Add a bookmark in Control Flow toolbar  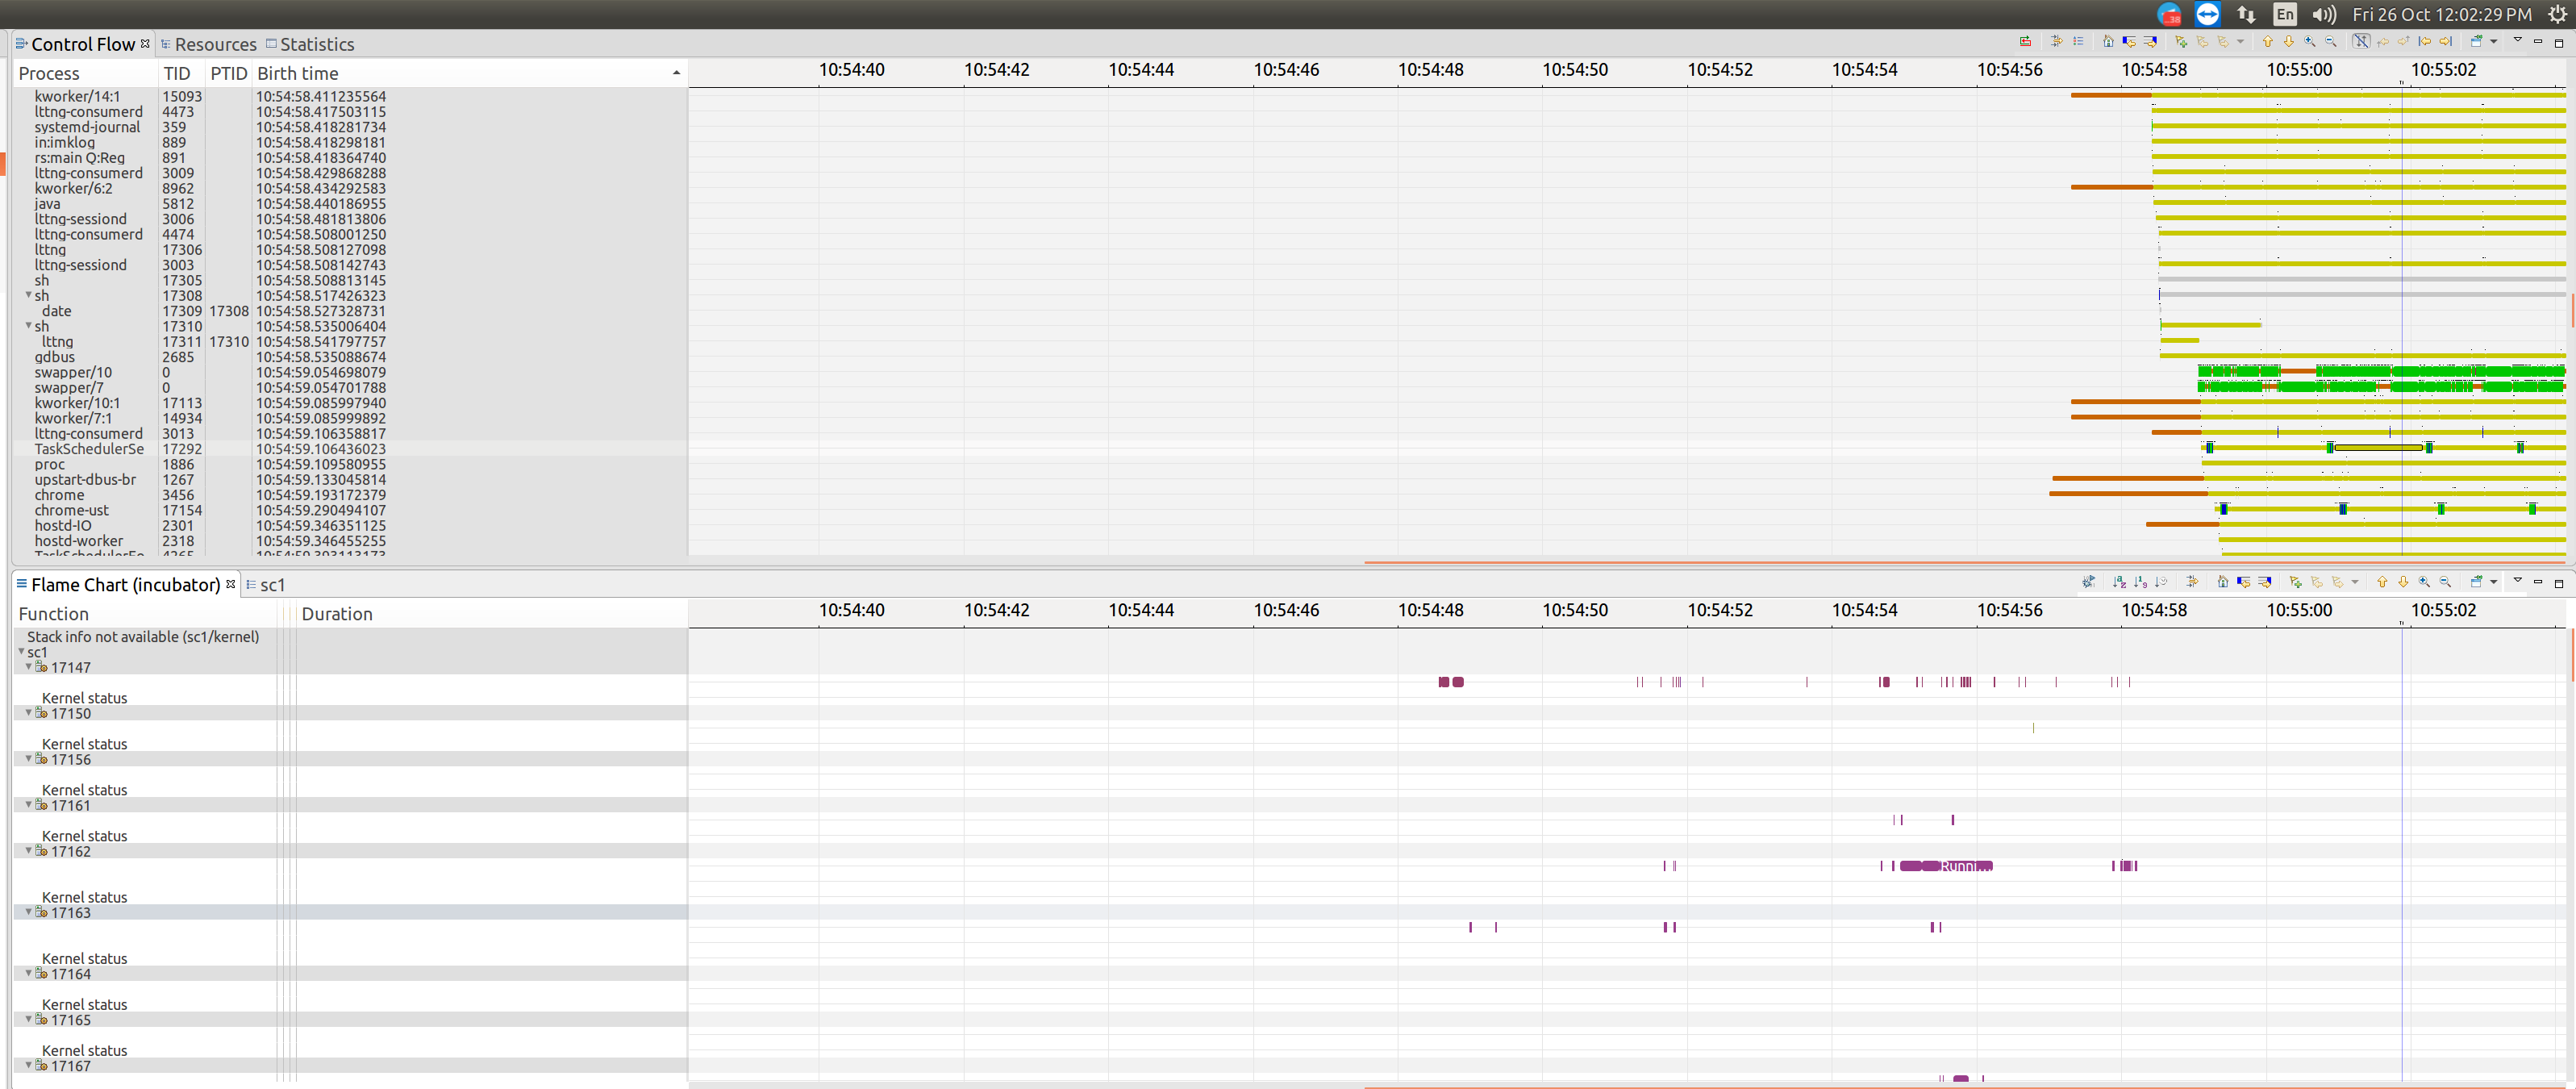pyautogui.click(x=2181, y=41)
